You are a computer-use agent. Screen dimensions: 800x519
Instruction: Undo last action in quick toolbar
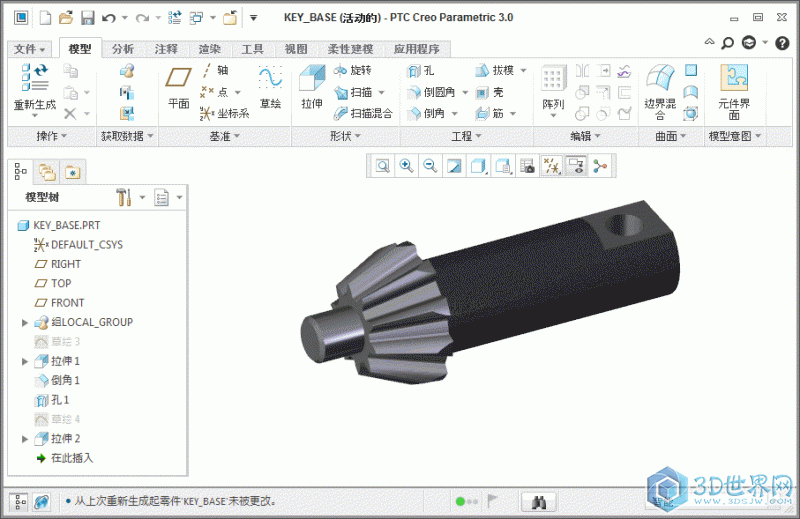coord(108,18)
